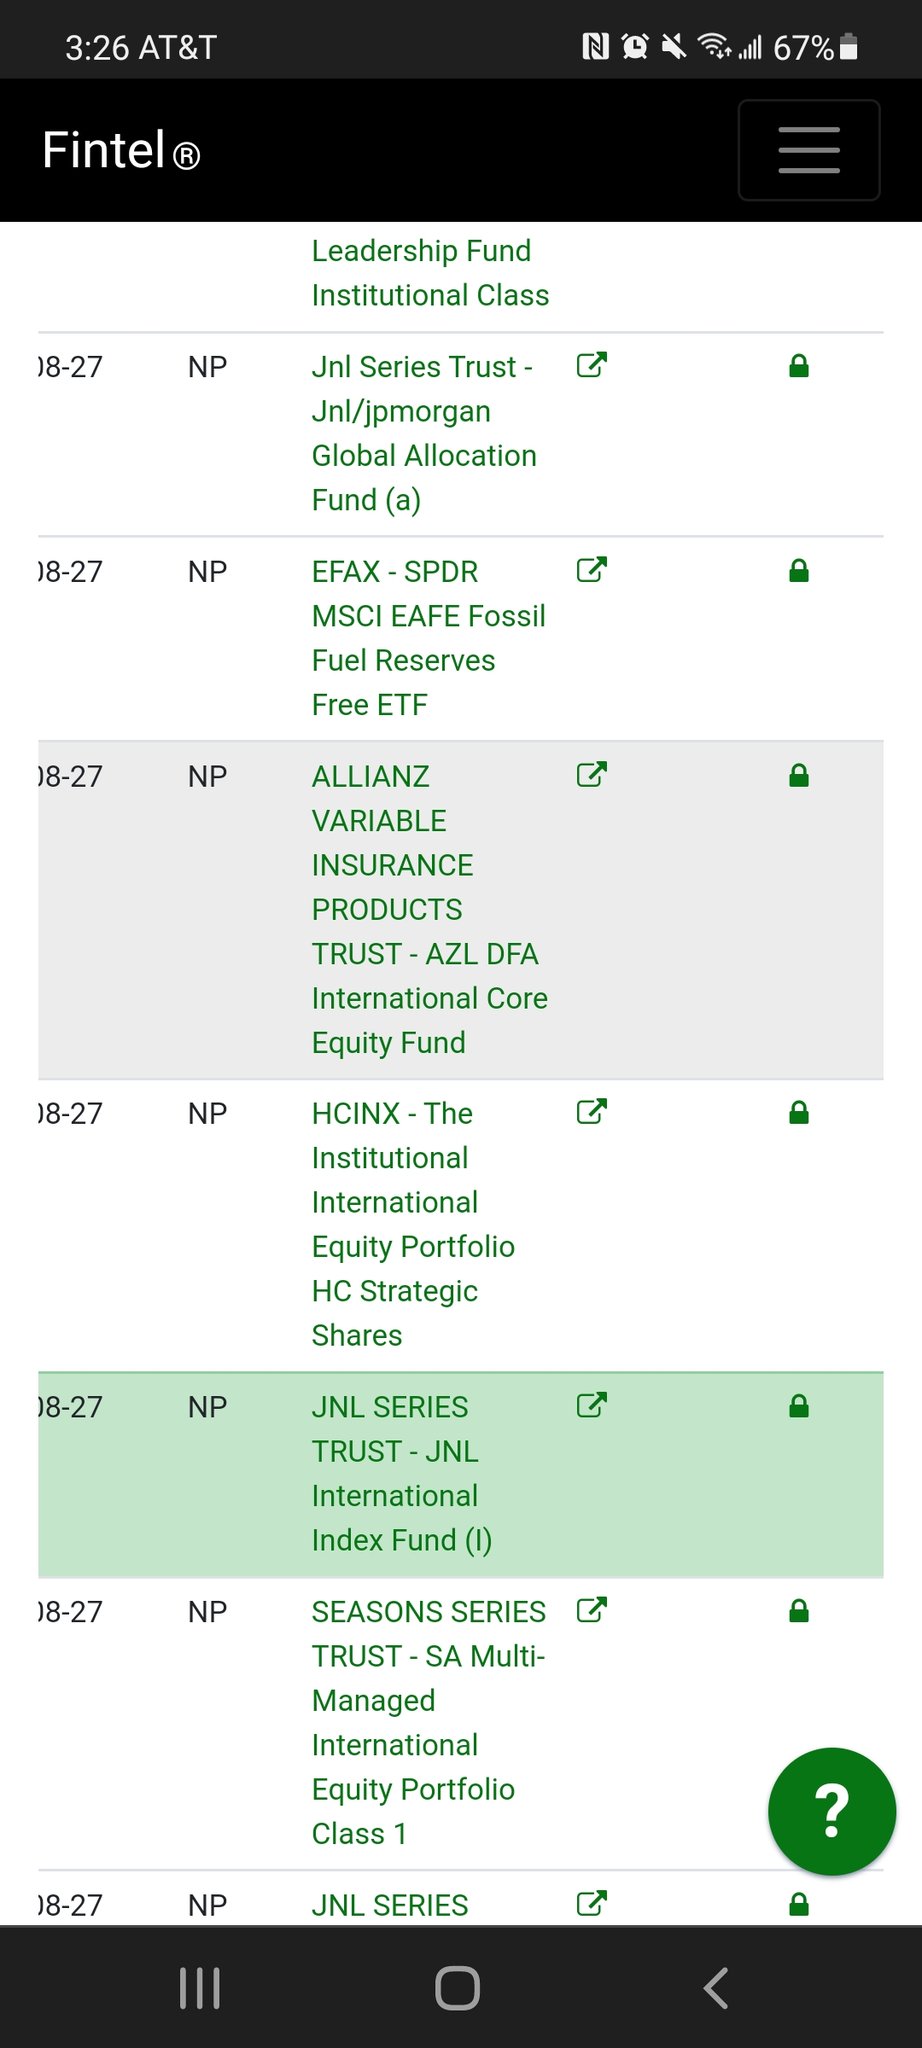
Task: Go to Fintel home via logo
Action: pyautogui.click(x=121, y=151)
